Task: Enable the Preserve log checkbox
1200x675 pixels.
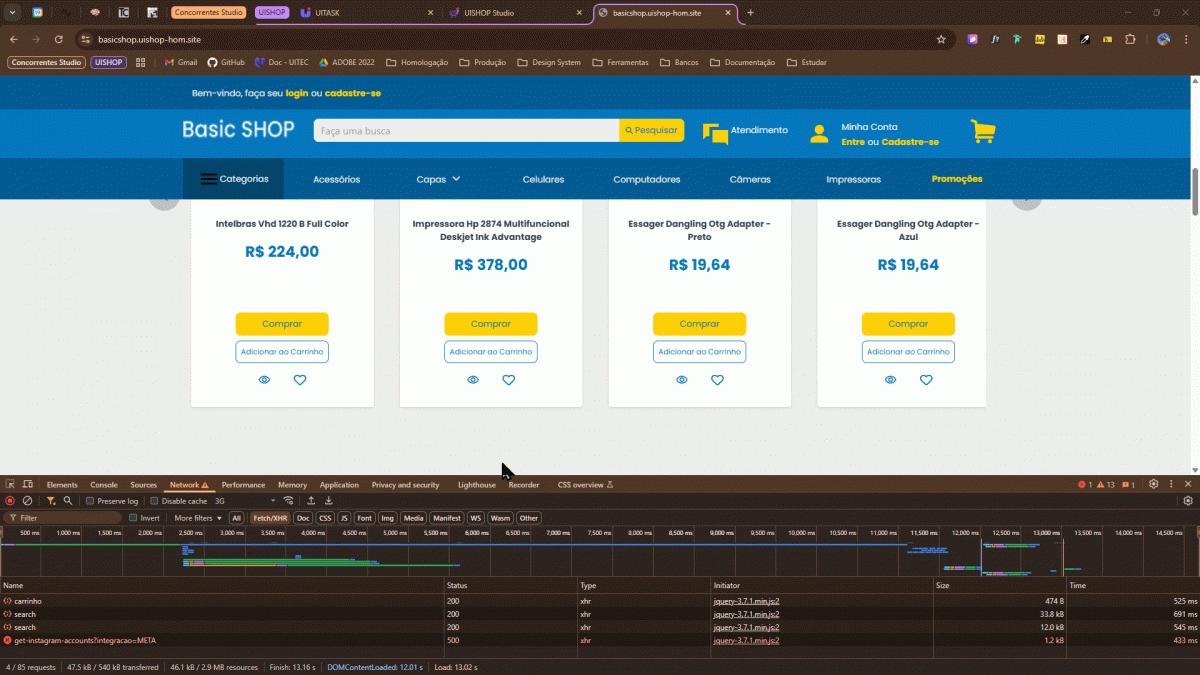Action: [90, 501]
